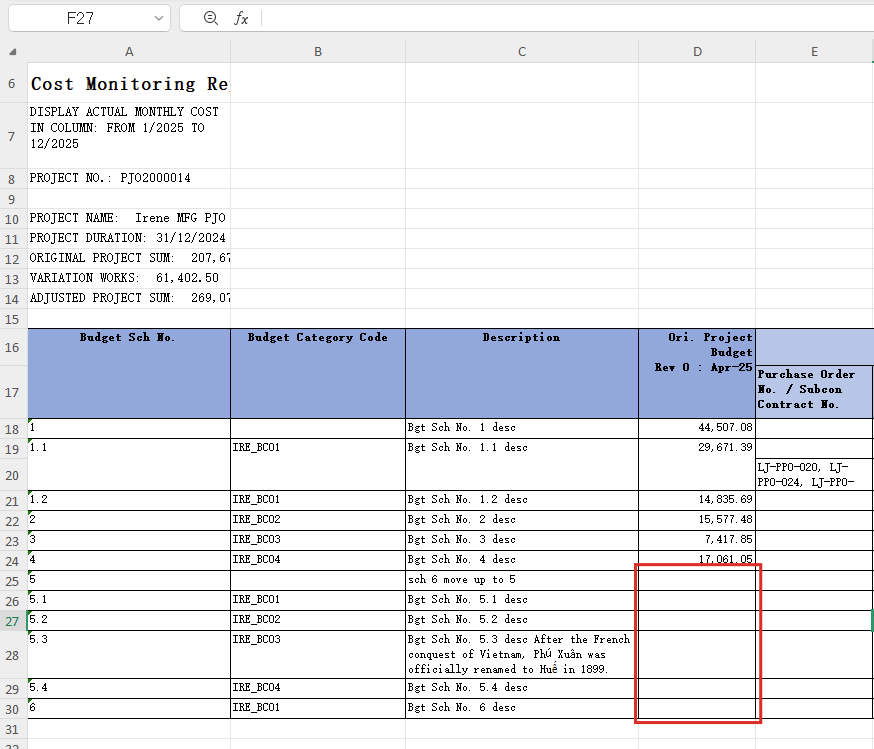Click the Budget Sch No. header cell
The width and height of the screenshot is (874, 749).
point(129,373)
